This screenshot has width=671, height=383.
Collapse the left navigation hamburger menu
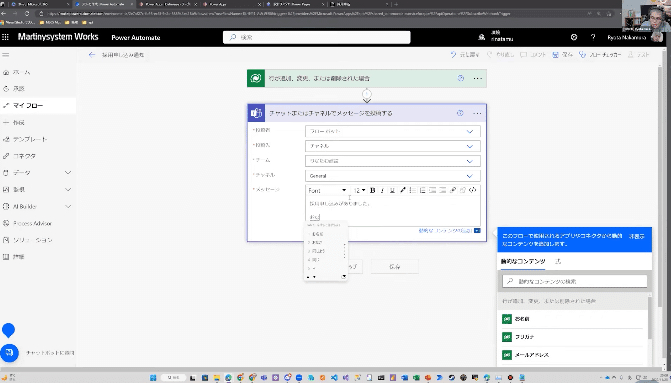tap(6, 55)
